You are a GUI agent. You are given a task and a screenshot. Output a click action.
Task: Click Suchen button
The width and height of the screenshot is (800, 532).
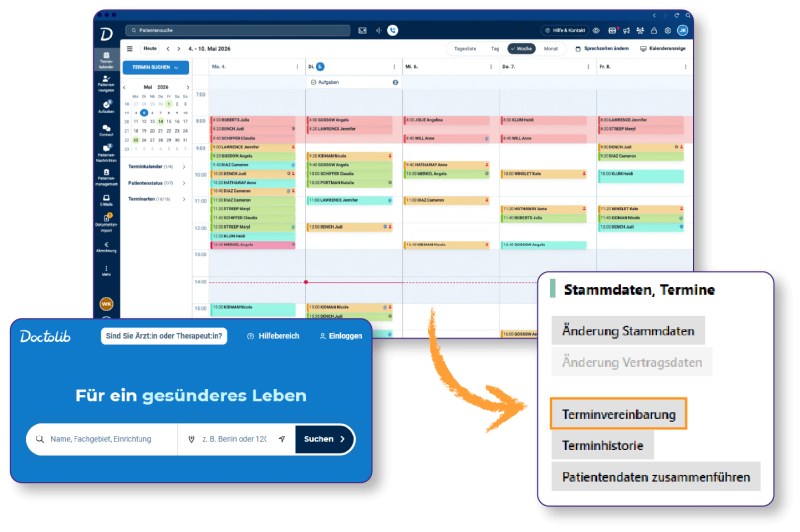coord(324,439)
